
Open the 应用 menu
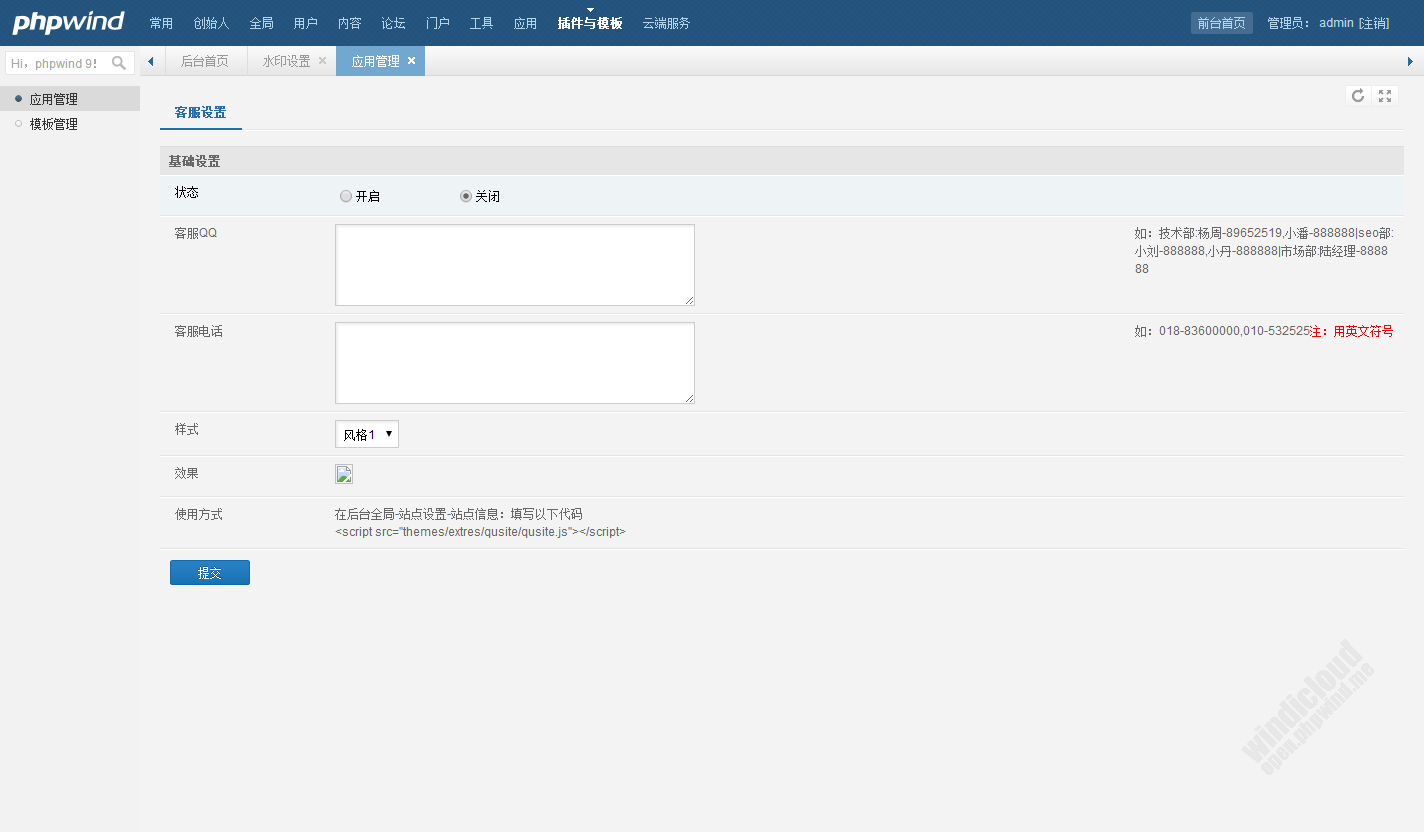click(525, 23)
